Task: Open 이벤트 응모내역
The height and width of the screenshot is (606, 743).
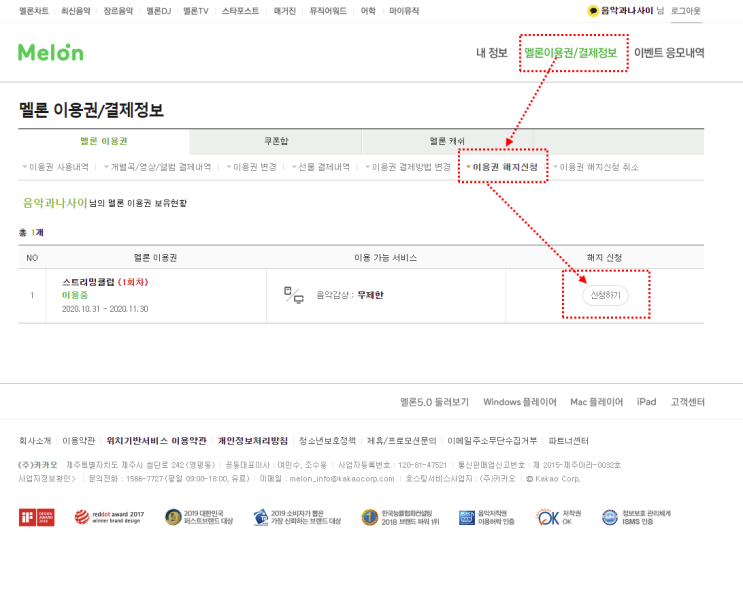Action: pos(669,53)
